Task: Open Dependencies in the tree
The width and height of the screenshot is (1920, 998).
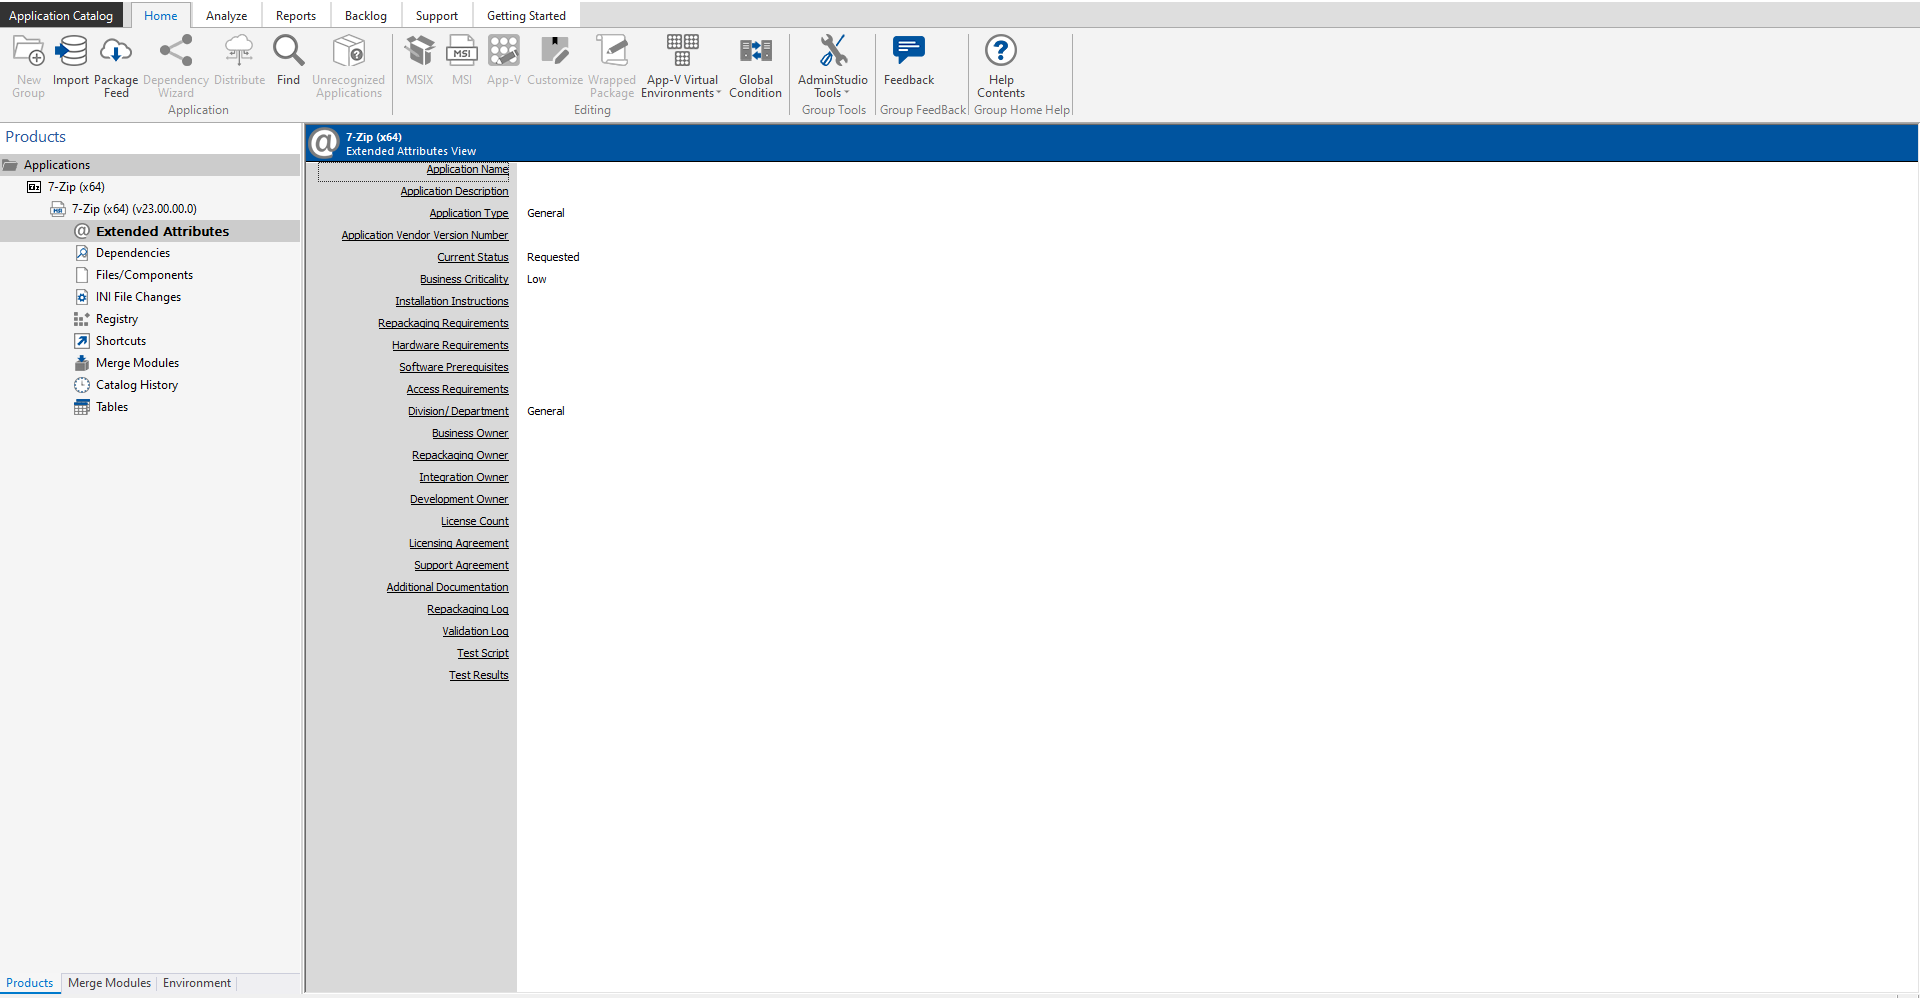Action: (x=133, y=253)
